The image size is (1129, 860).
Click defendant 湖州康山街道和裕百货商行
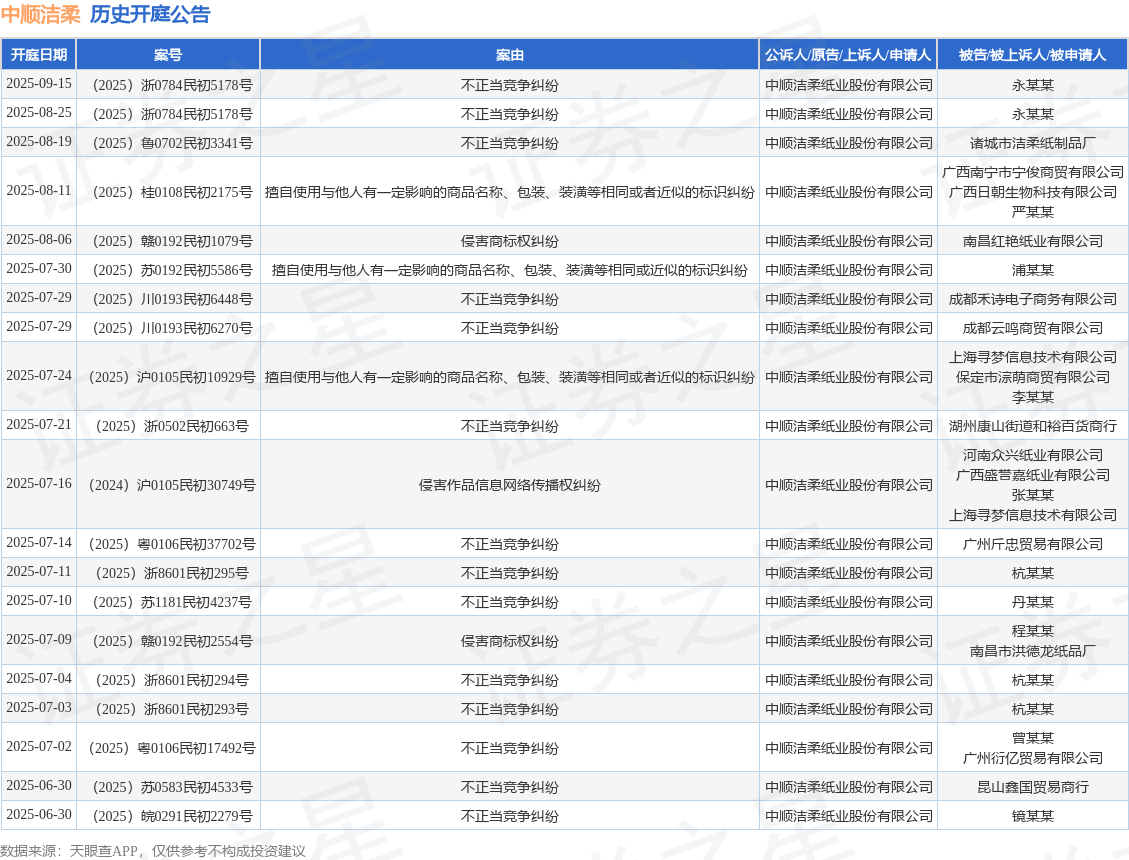pos(1033,426)
